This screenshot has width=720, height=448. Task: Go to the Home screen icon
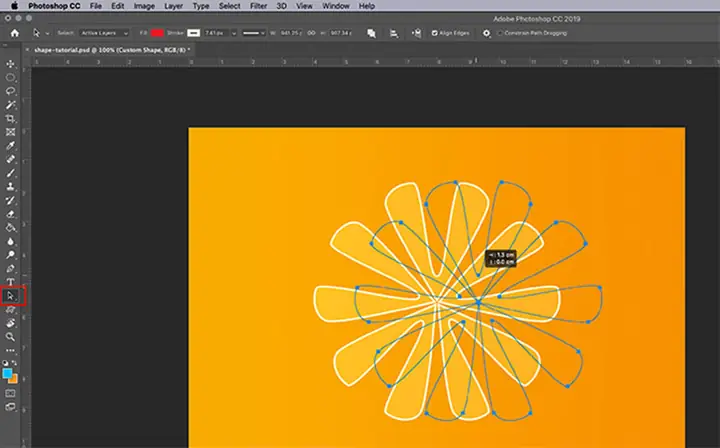point(15,33)
